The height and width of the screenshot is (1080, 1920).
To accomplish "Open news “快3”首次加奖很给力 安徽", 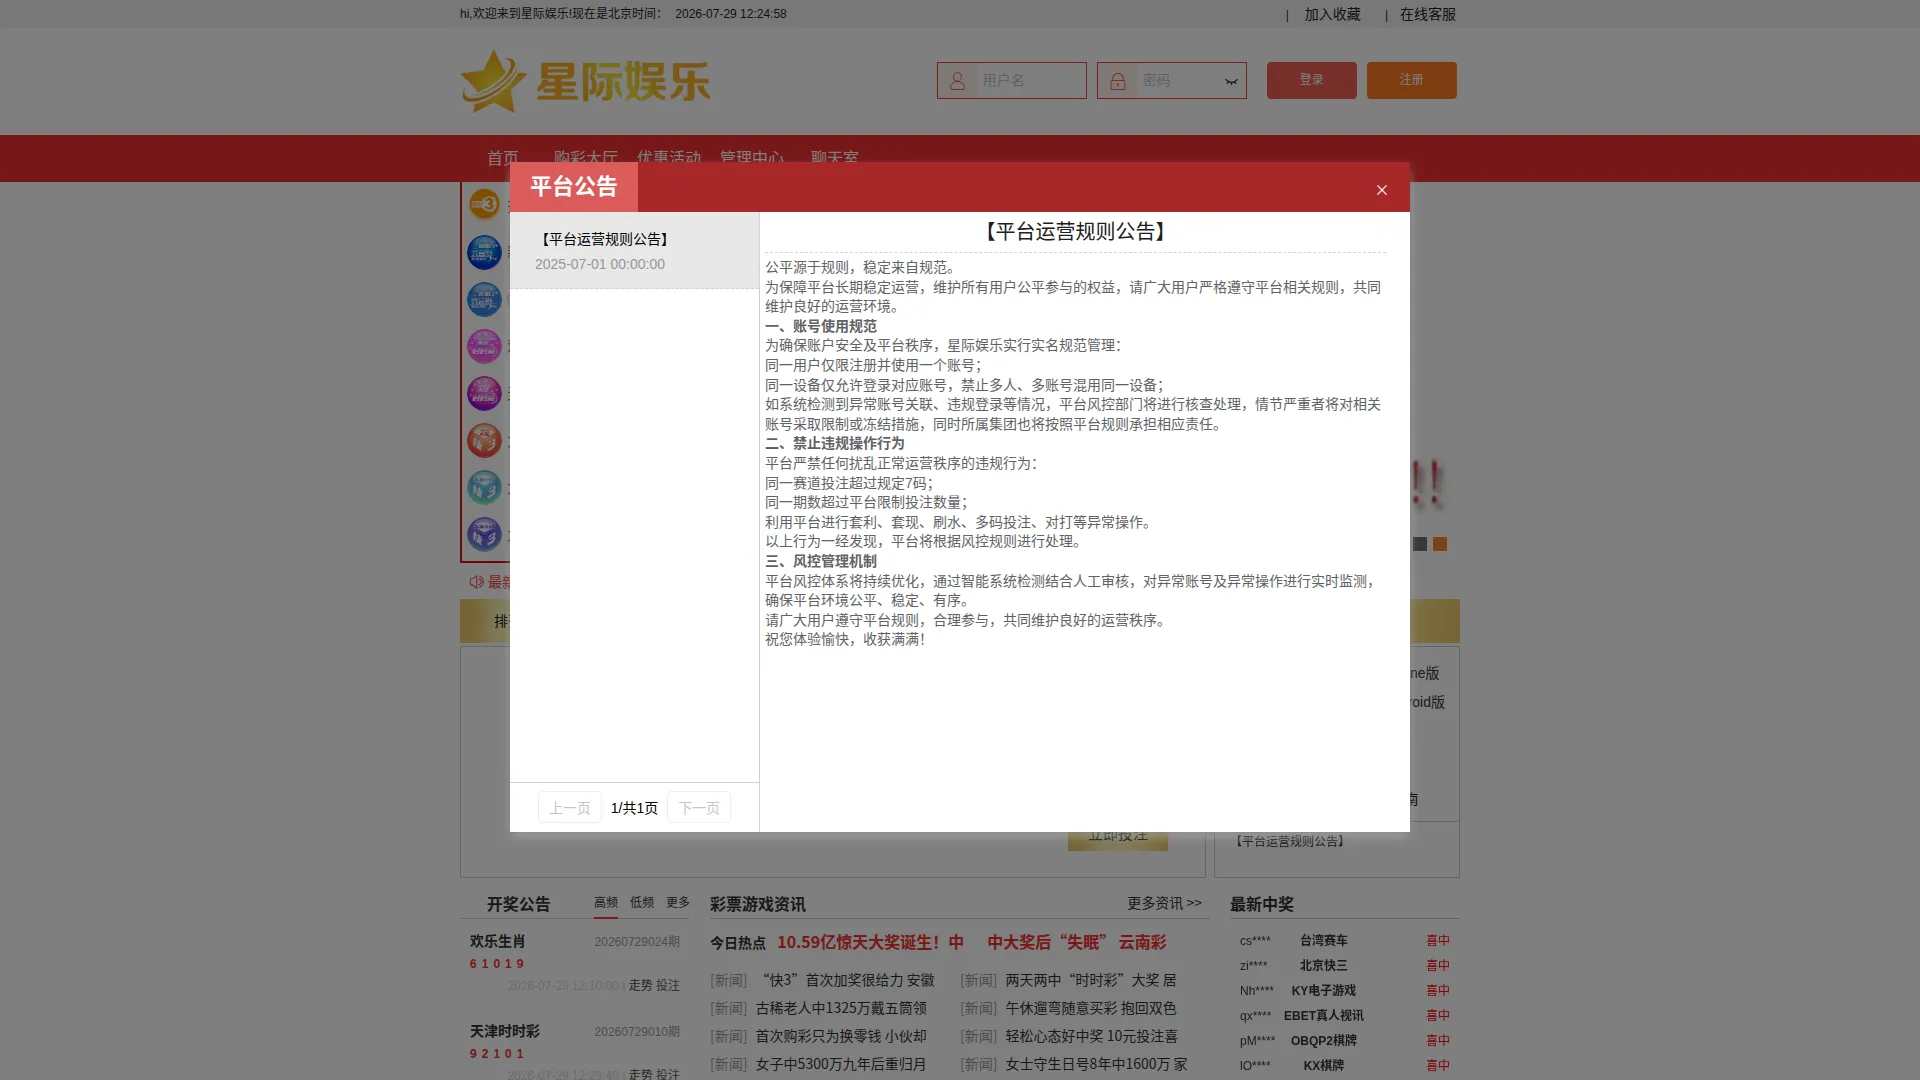I will [848, 980].
